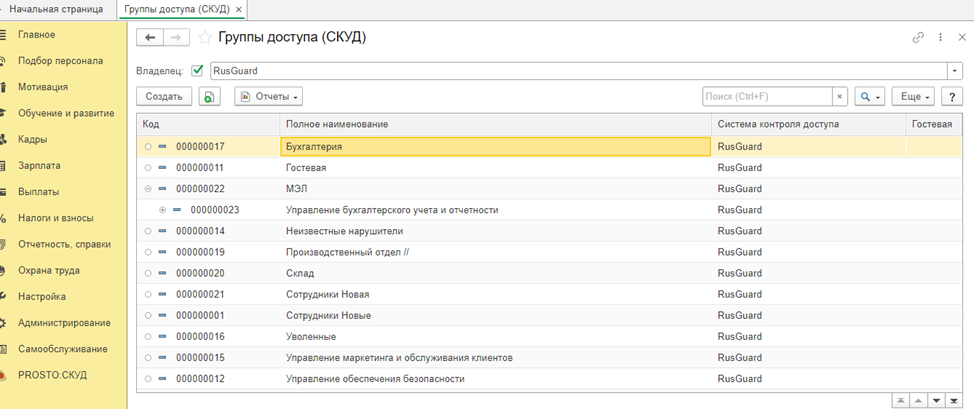Open the Владелец RusGuard dropdown list
This screenshot has height=409, width=974.
tap(955, 70)
